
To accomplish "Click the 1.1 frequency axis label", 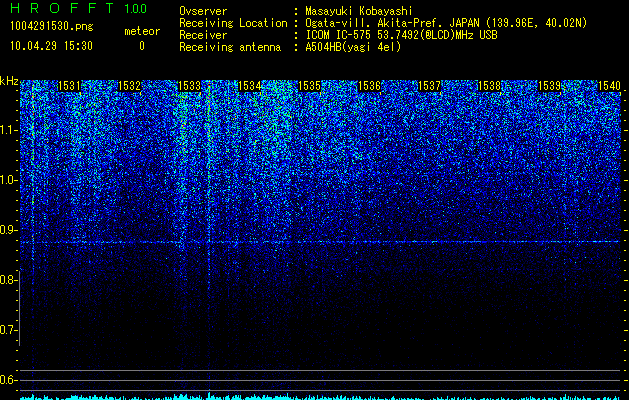I will coord(8,130).
